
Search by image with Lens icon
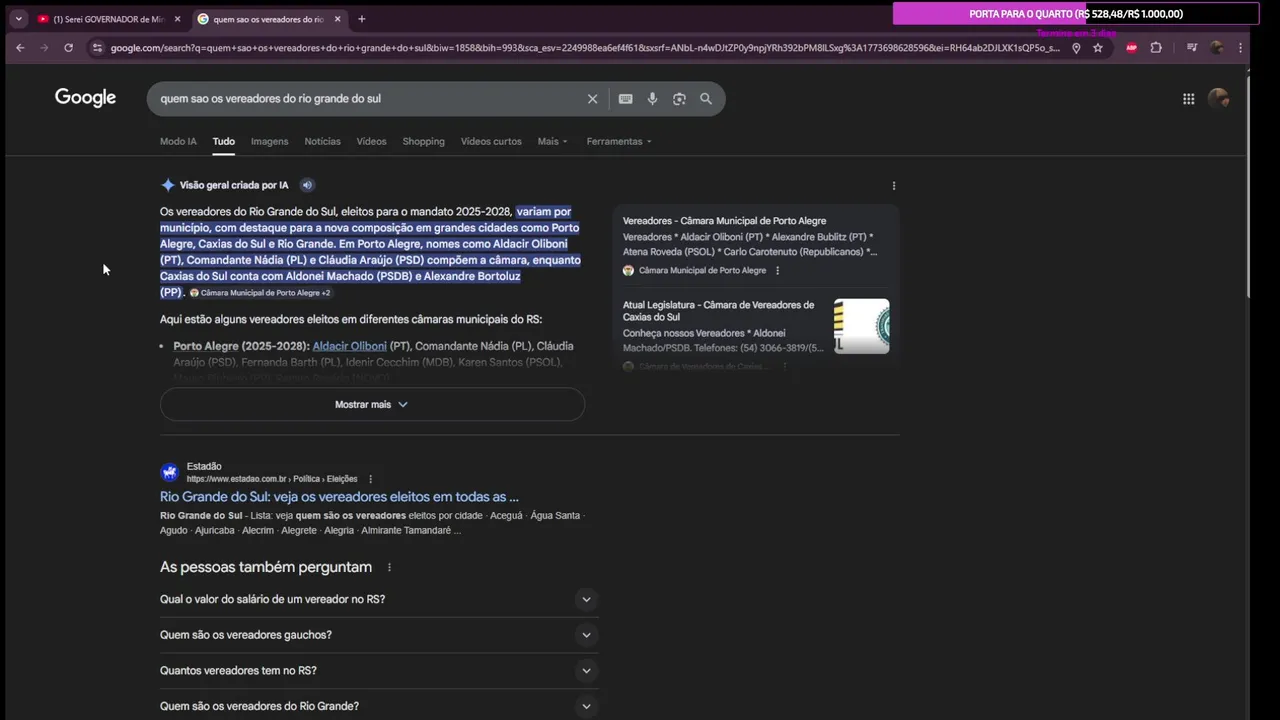pos(679,99)
